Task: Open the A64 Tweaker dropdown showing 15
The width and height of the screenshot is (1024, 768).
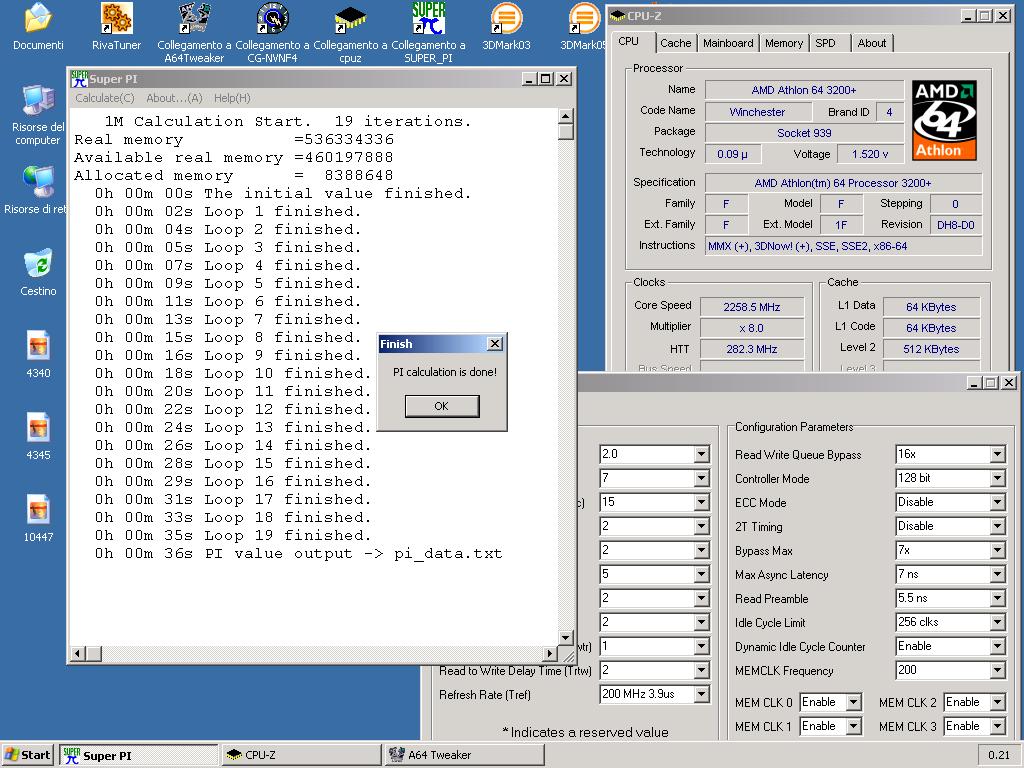Action: pos(701,502)
